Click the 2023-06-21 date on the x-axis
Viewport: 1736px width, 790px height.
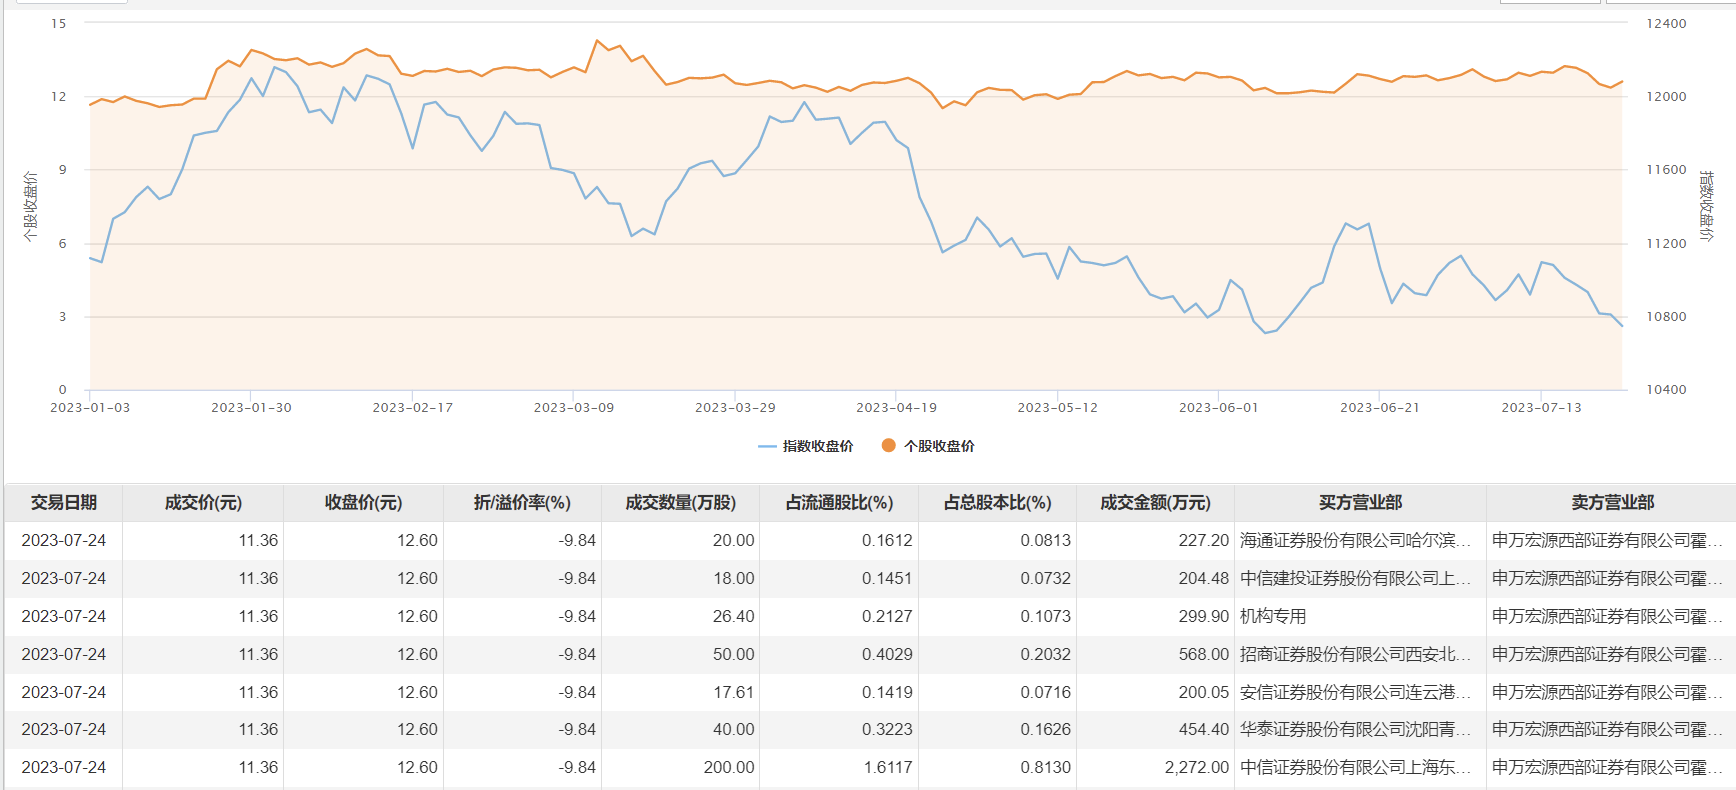click(1380, 408)
